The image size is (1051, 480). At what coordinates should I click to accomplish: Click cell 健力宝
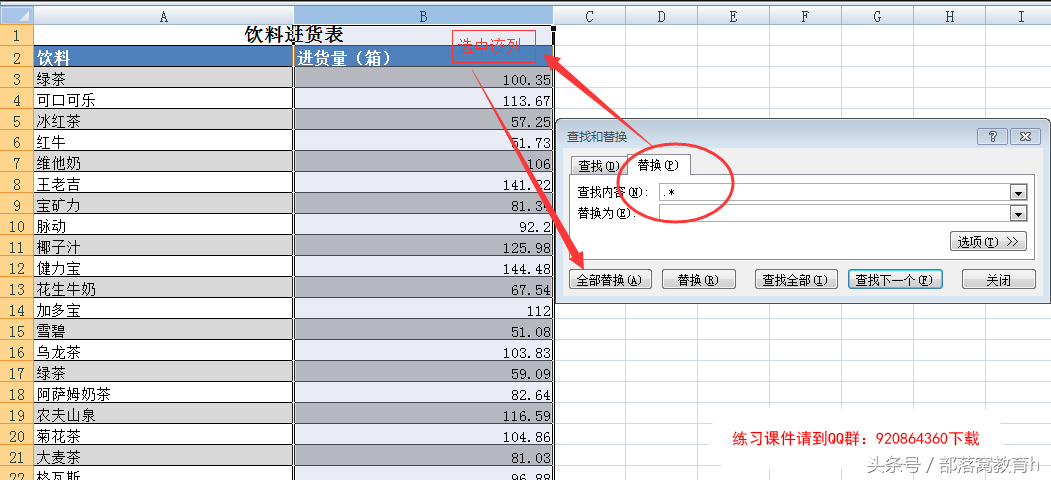(x=164, y=267)
